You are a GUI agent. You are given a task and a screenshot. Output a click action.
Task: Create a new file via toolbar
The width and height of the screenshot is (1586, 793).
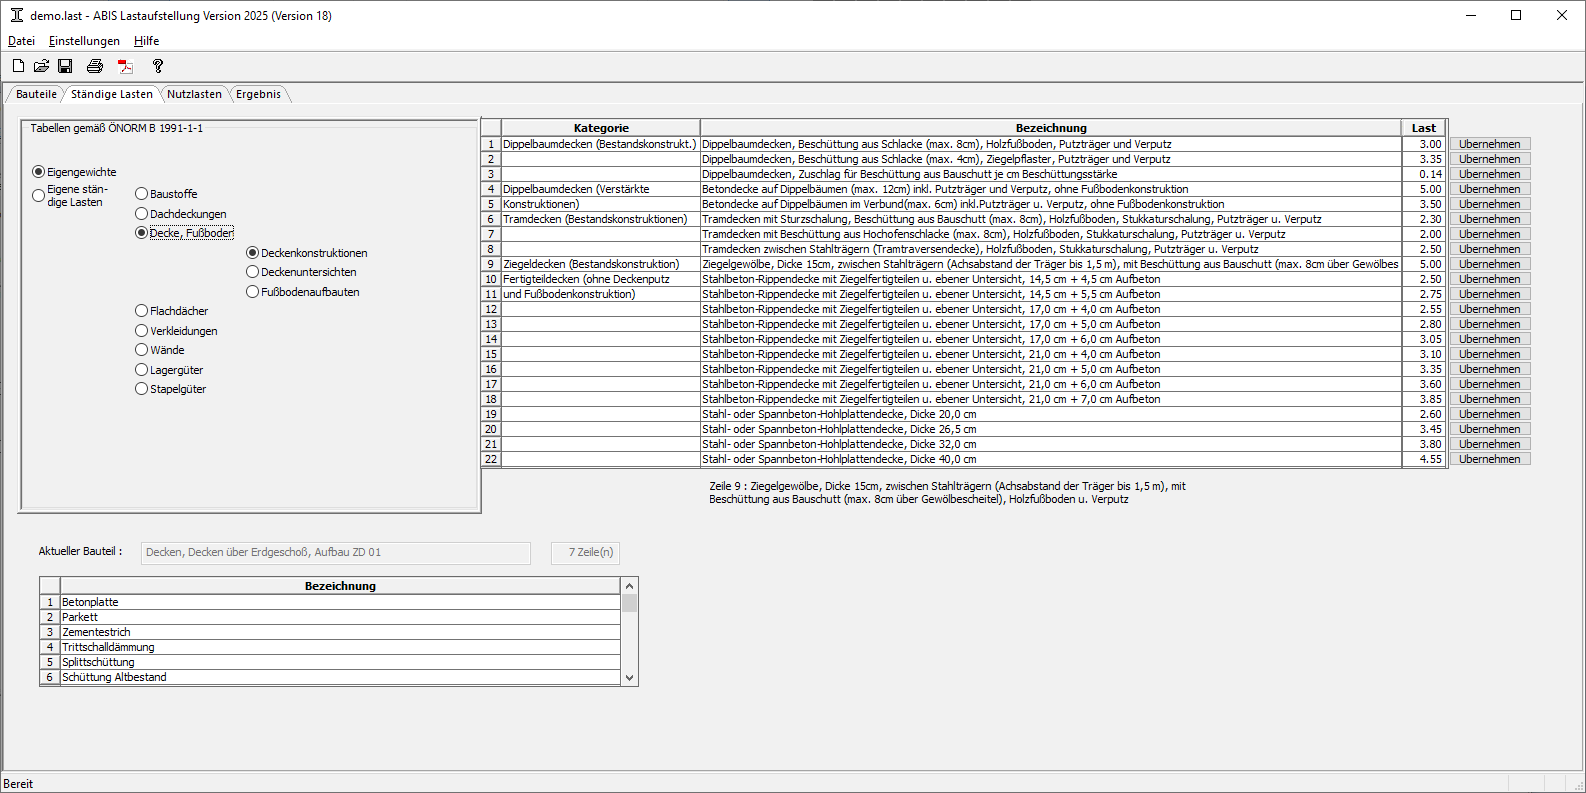pos(18,66)
